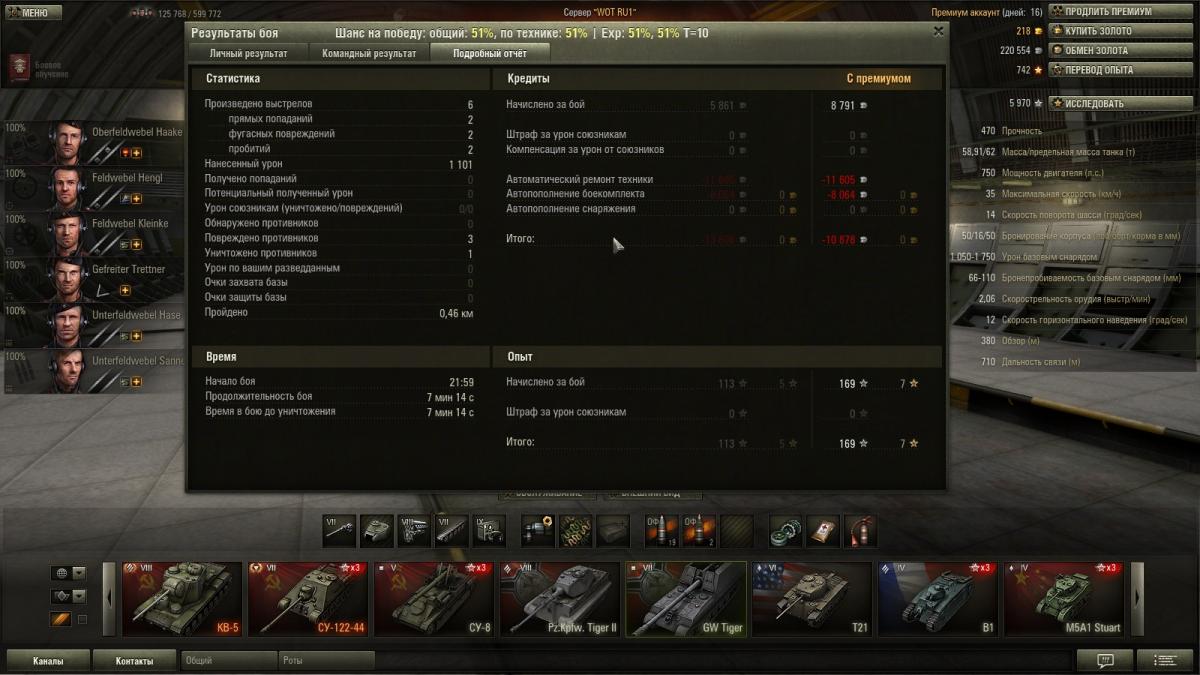
Task: Click the Продлить премиум button
Action: click(1120, 12)
